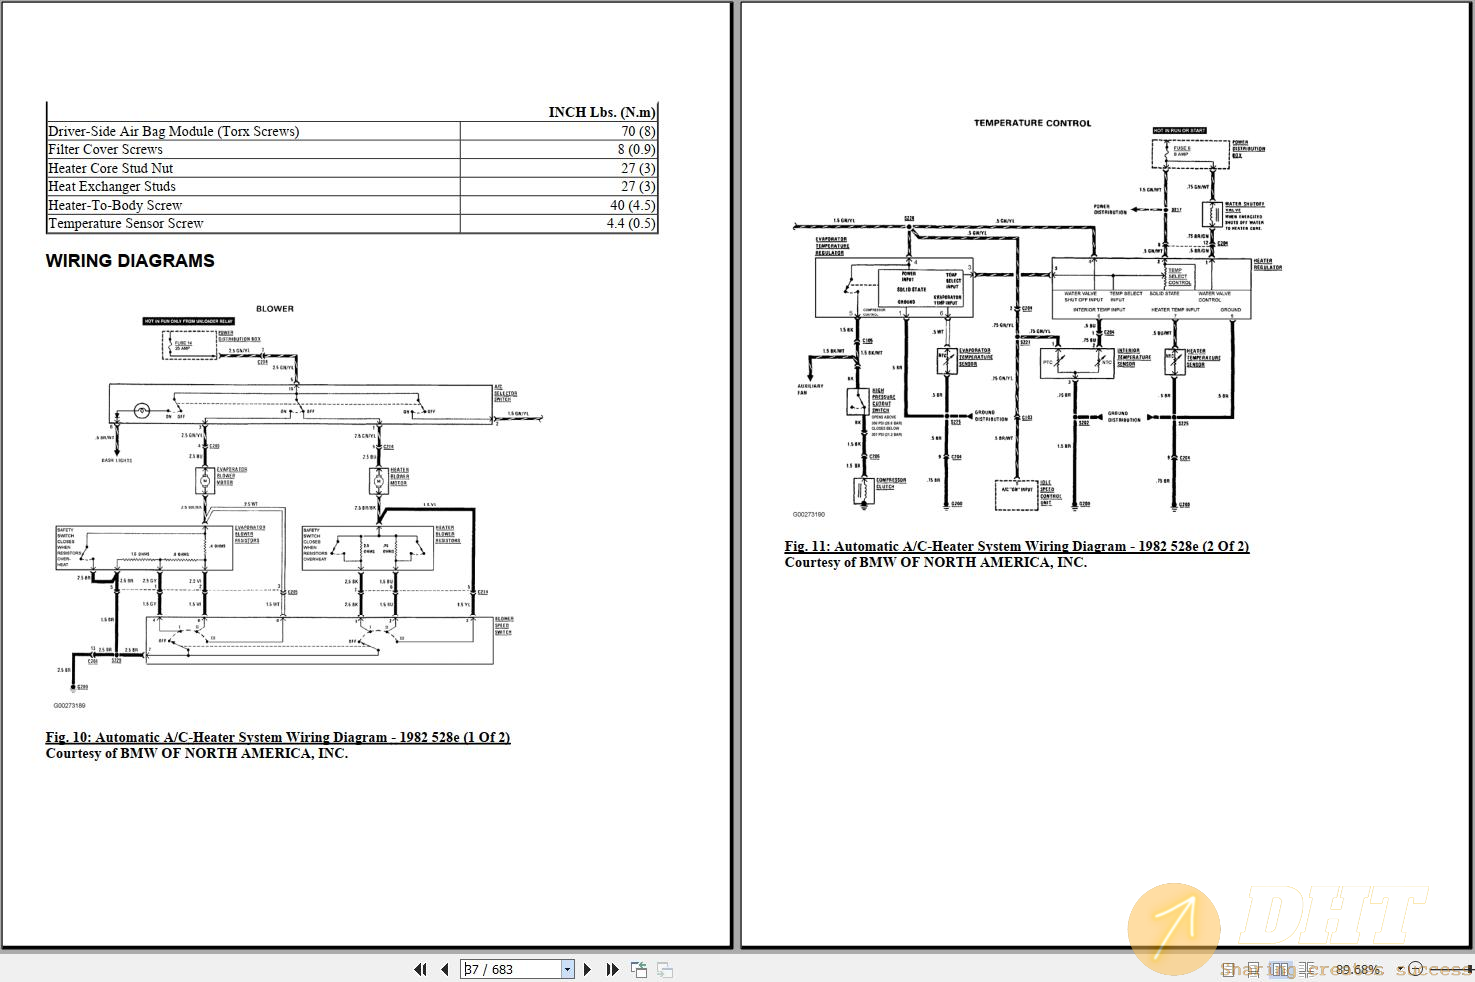The height and width of the screenshot is (982, 1475).
Task: Click the page number field 37 / 683
Action: click(511, 969)
